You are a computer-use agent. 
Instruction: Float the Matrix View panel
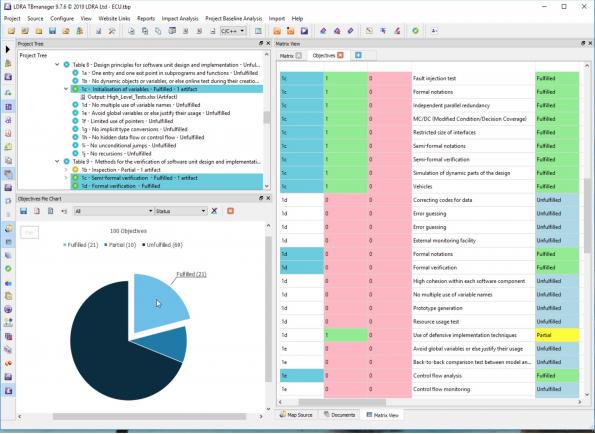[583, 44]
